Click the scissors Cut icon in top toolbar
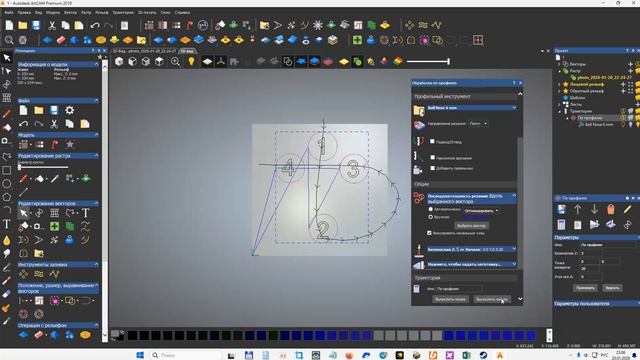640x360 pixels. 52,25
